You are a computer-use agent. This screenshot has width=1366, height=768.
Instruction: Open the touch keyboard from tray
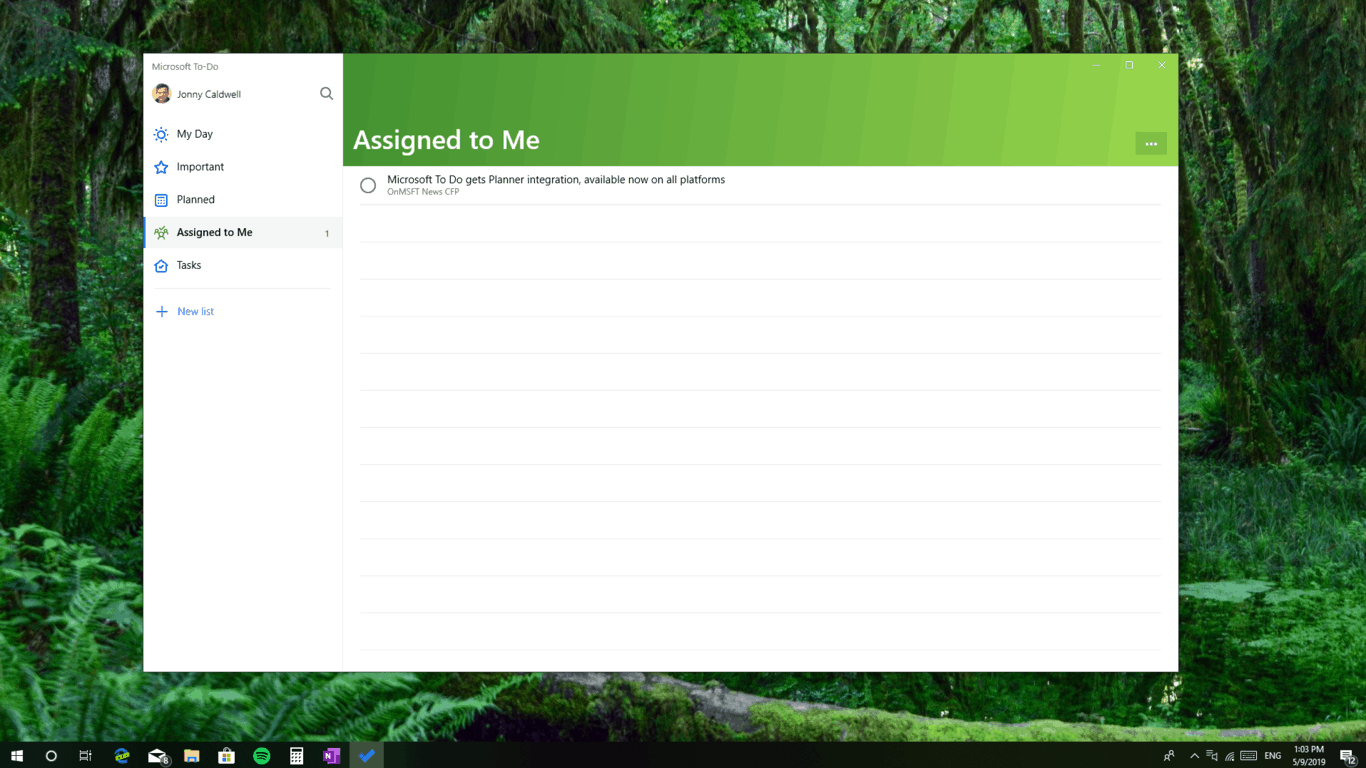(1249, 756)
